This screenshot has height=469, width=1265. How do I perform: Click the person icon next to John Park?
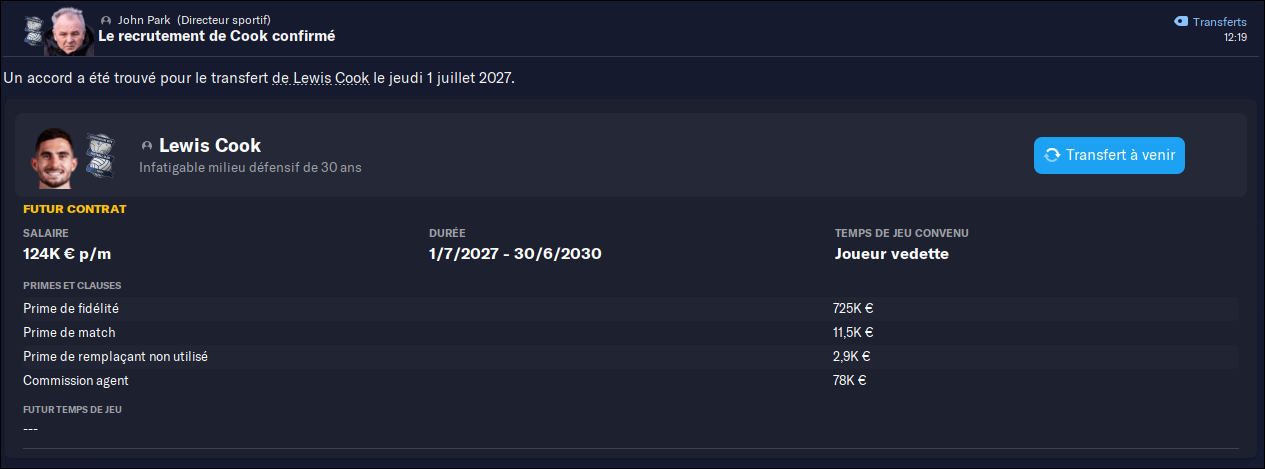pos(106,20)
